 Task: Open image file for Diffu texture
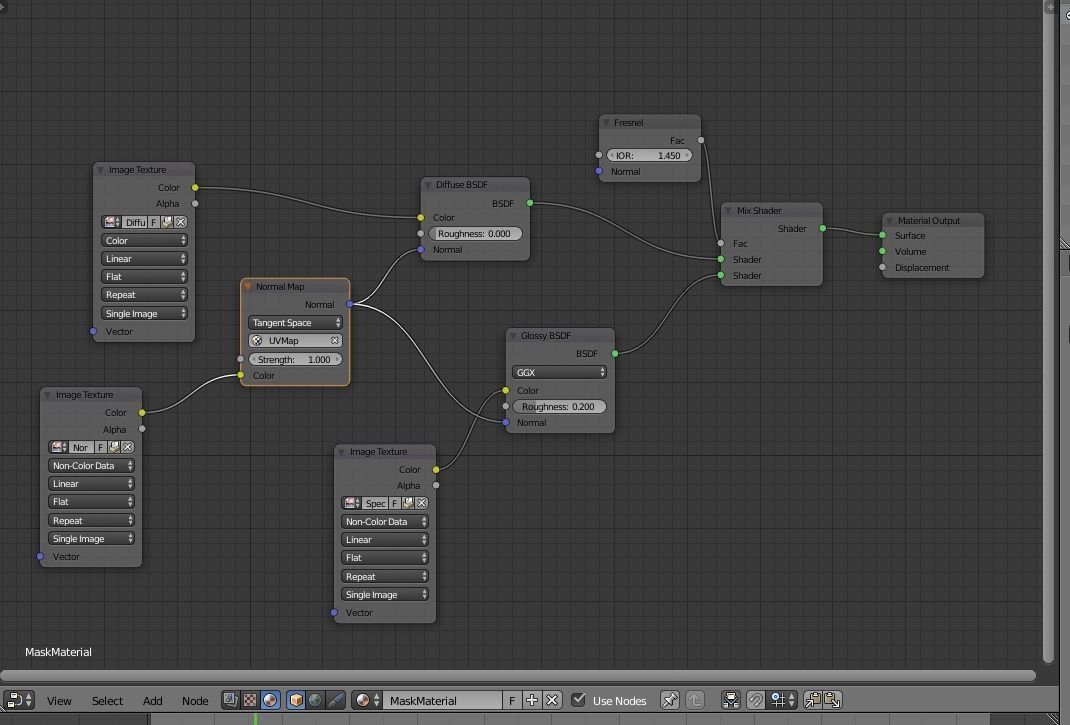coord(167,222)
